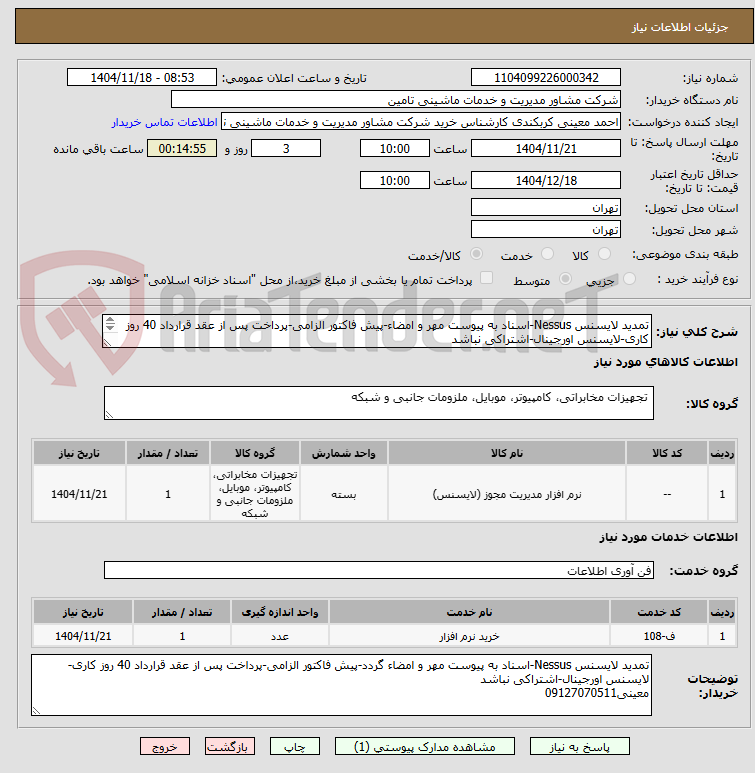Click the شهر محل تحویل field تهران
This screenshot has height=773, width=755.
546,230
